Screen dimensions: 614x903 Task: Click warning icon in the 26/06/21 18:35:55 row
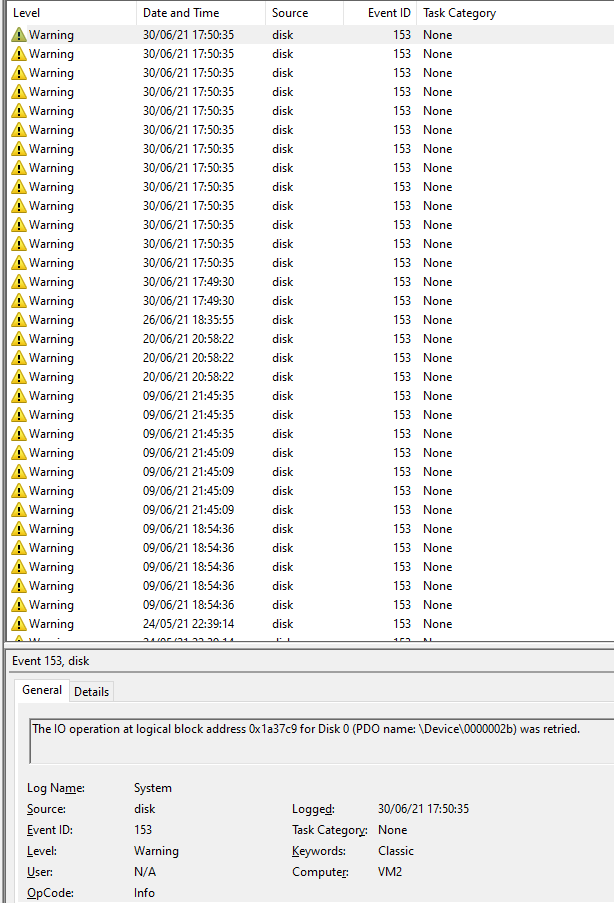[19, 320]
